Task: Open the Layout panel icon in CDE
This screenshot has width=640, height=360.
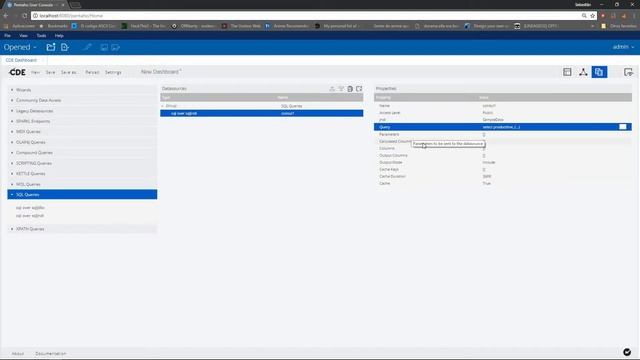Action: pyautogui.click(x=567, y=72)
